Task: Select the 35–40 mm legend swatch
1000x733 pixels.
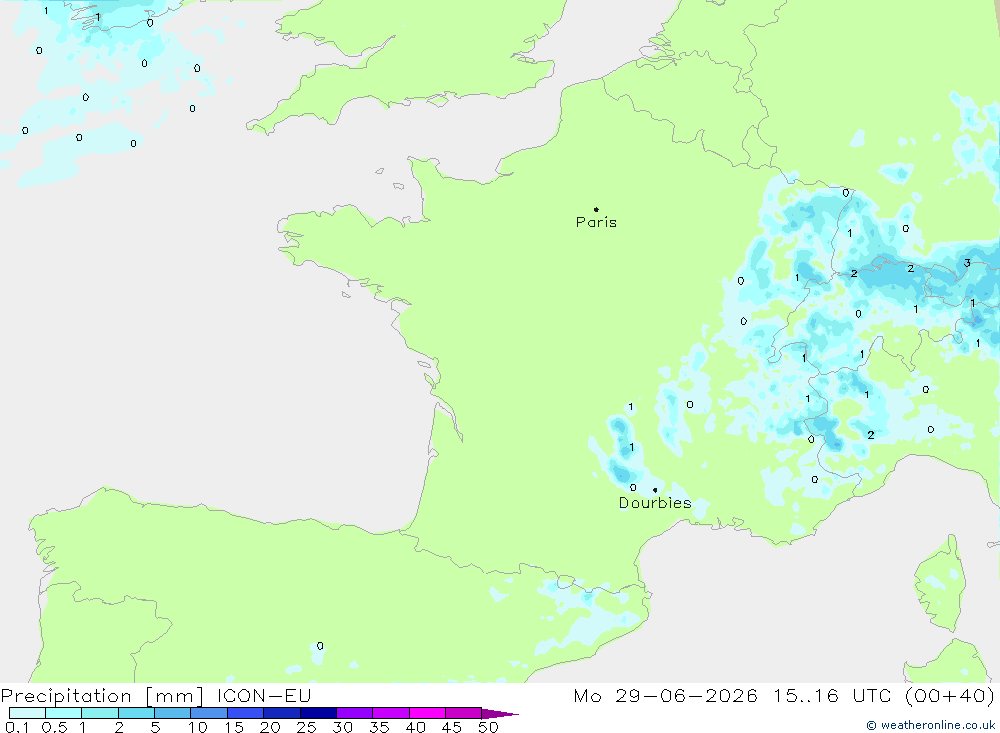Action: point(391,713)
